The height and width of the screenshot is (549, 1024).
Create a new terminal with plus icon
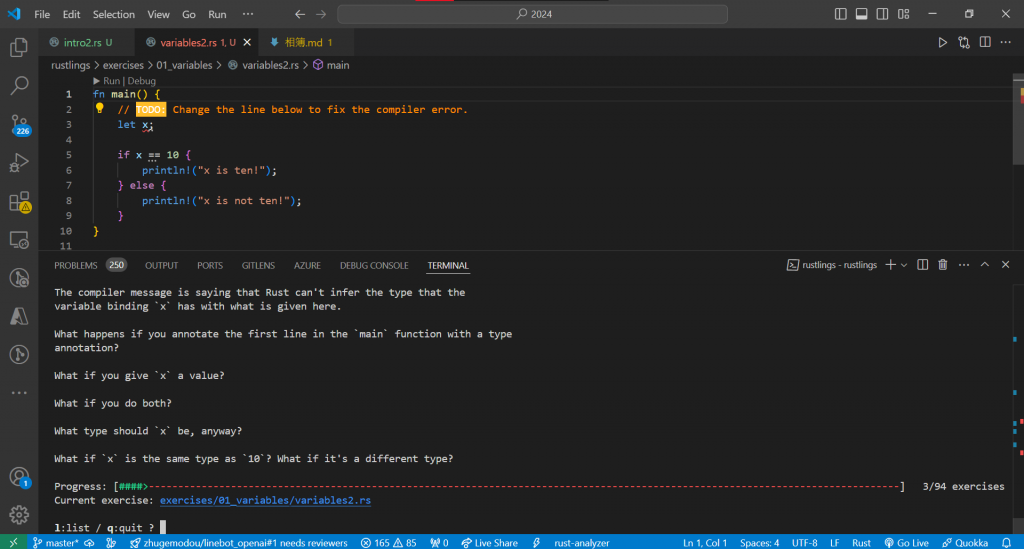890,264
